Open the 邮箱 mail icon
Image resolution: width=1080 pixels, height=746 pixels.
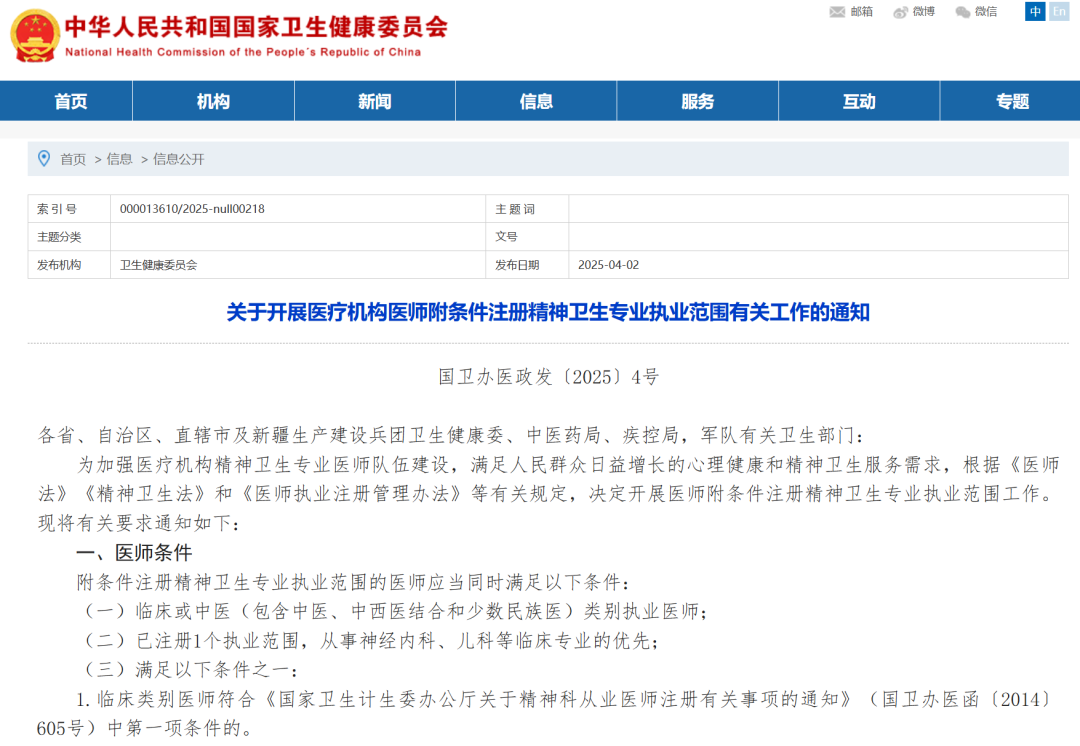(x=837, y=12)
